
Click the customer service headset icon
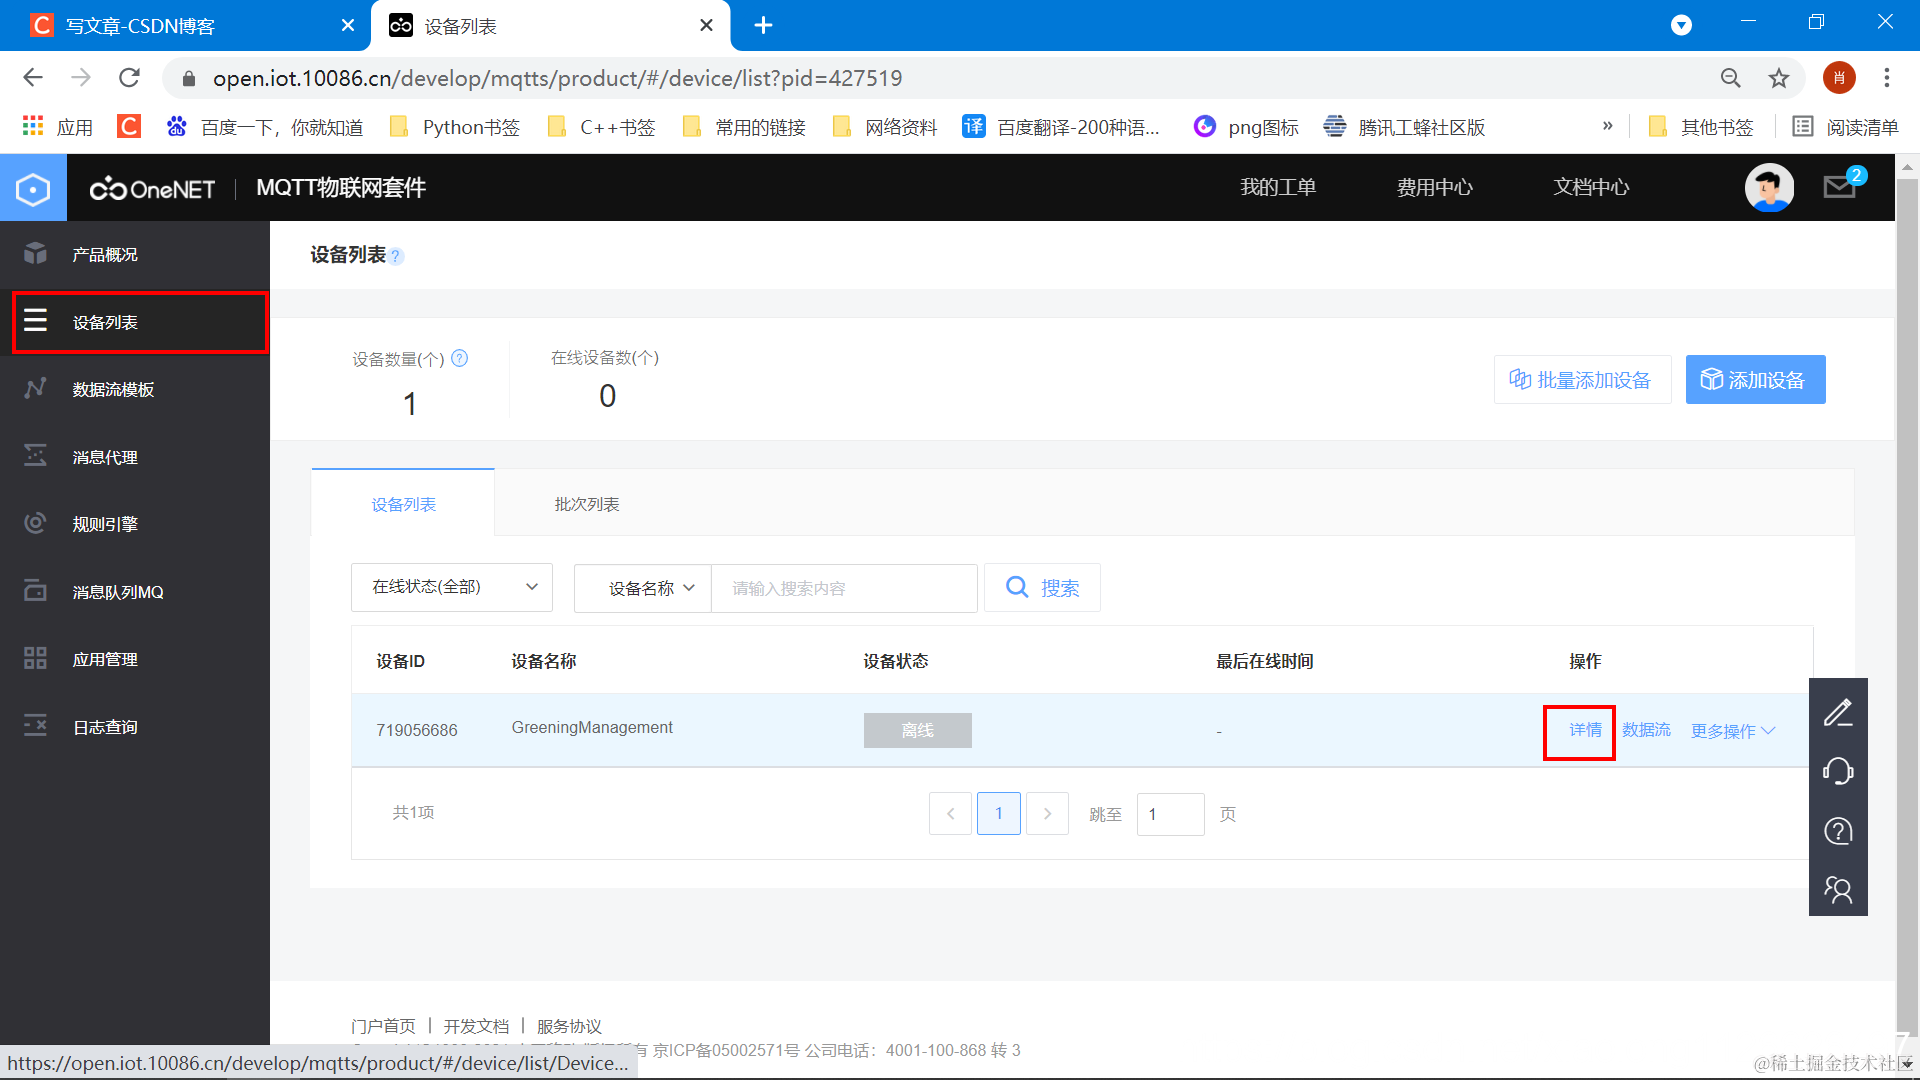click(x=1838, y=771)
